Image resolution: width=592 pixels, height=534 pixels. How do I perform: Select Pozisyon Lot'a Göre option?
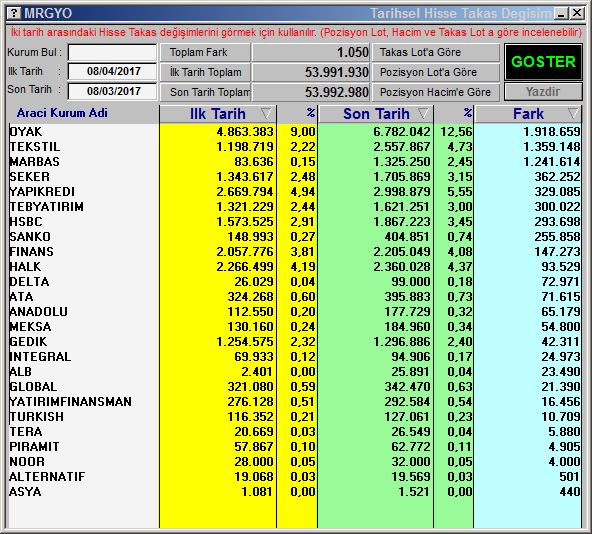436,72
